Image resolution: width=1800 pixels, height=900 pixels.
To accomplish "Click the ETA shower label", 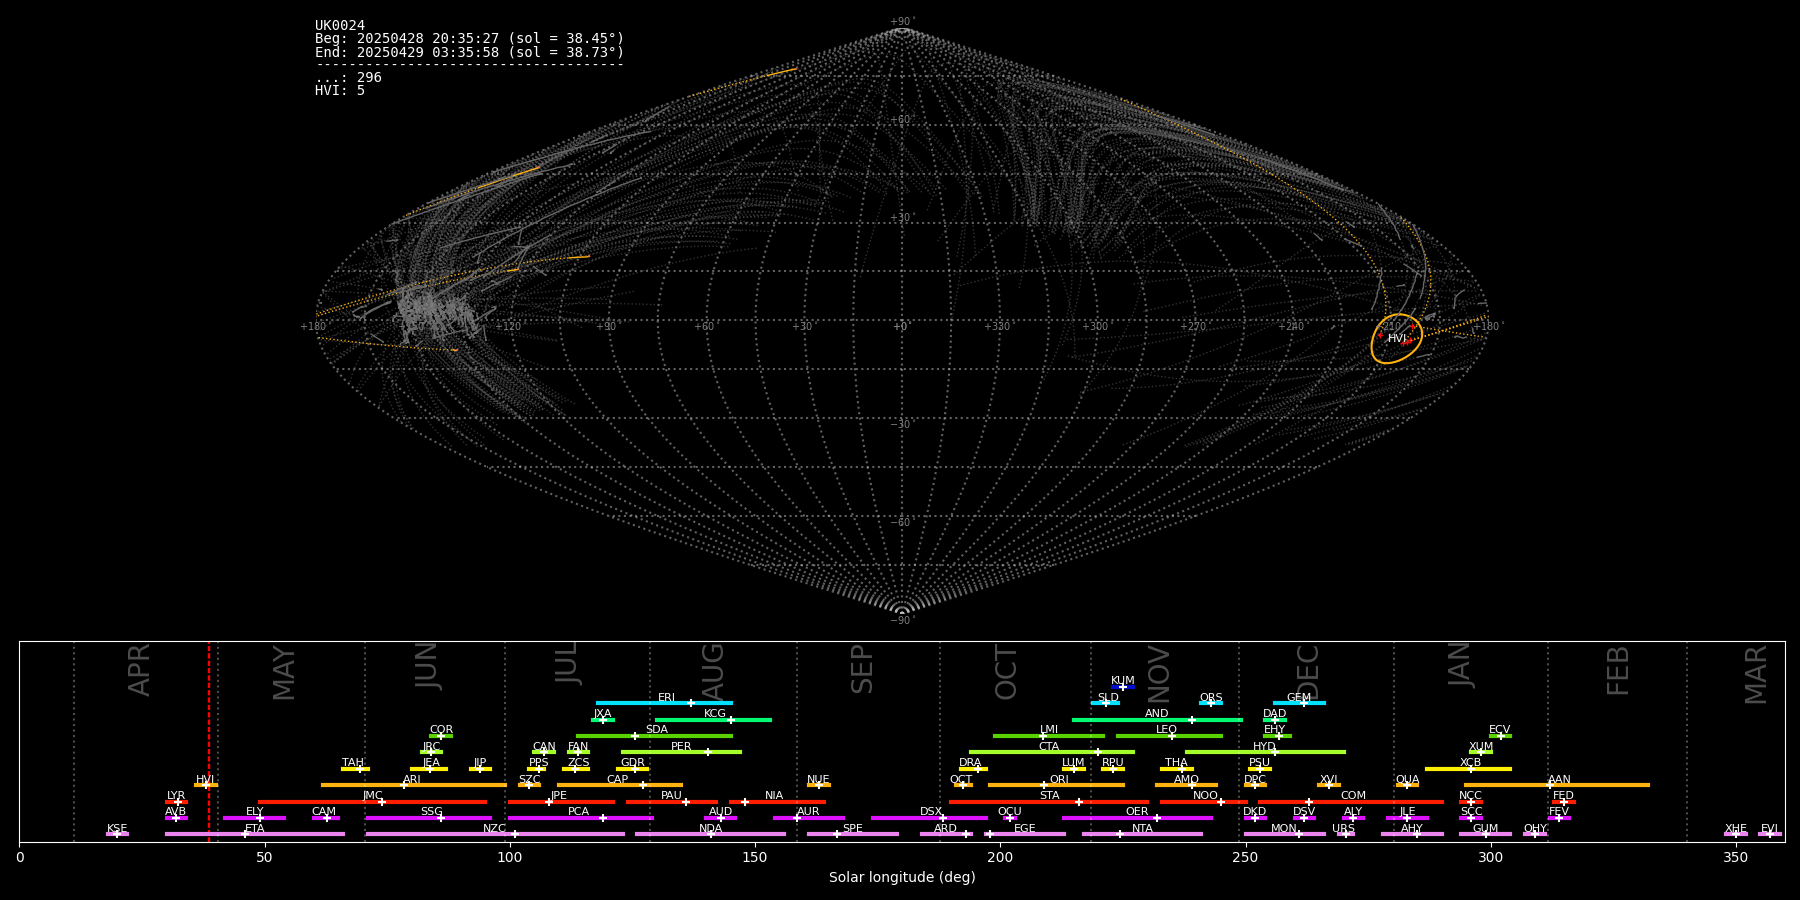I will click(255, 829).
